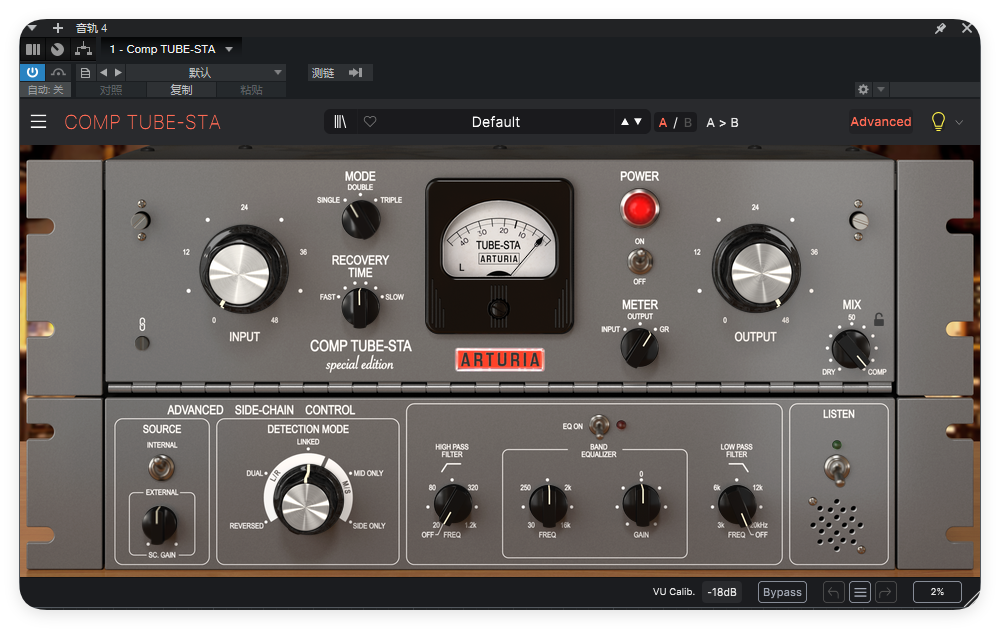Image resolution: width=1000 pixels, height=629 pixels.
Task: Toggle the plugin power bypass icon
Action: pyautogui.click(x=33, y=72)
